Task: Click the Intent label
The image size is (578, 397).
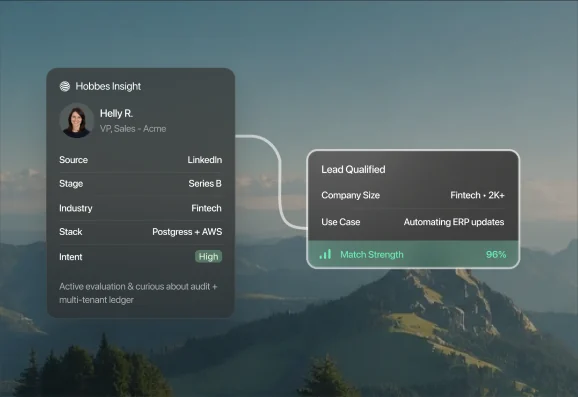Action: click(70, 257)
